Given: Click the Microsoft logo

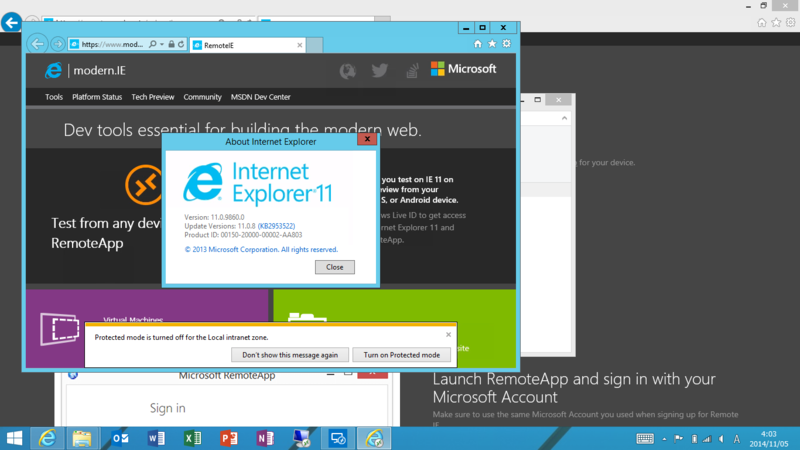Looking at the screenshot, I should (463, 69).
